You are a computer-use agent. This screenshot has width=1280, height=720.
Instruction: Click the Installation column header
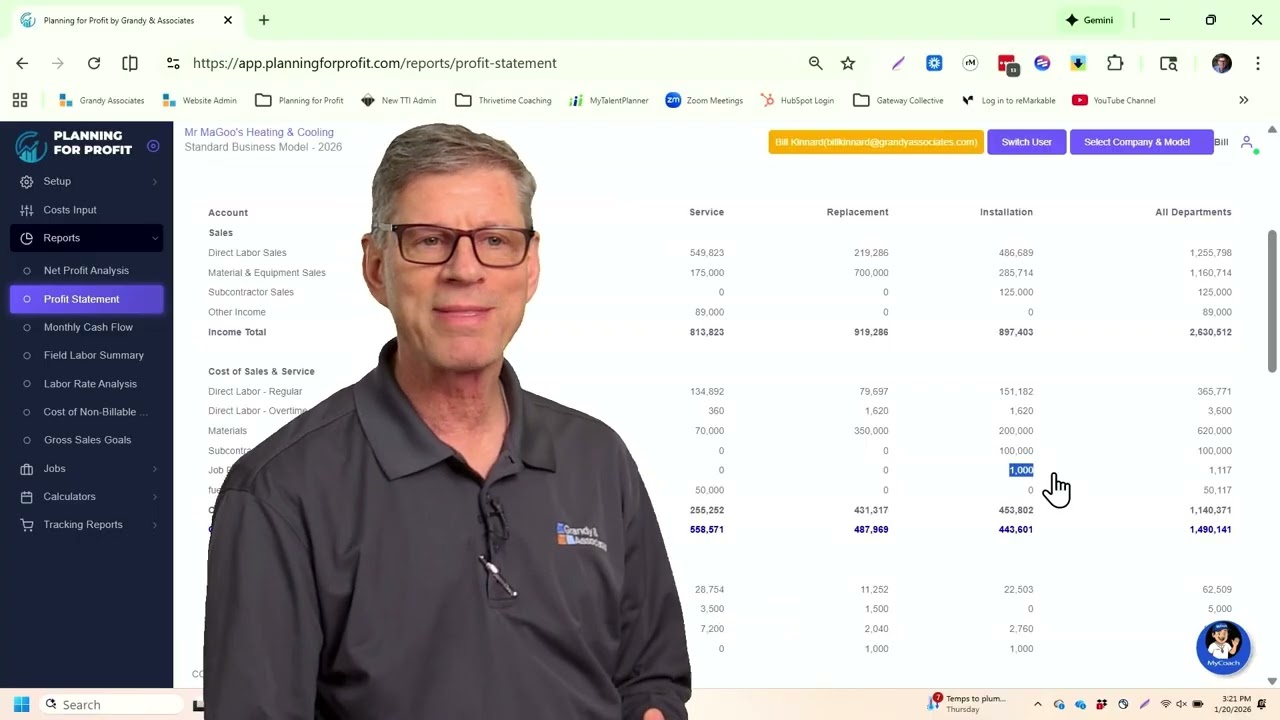pos(1006,212)
